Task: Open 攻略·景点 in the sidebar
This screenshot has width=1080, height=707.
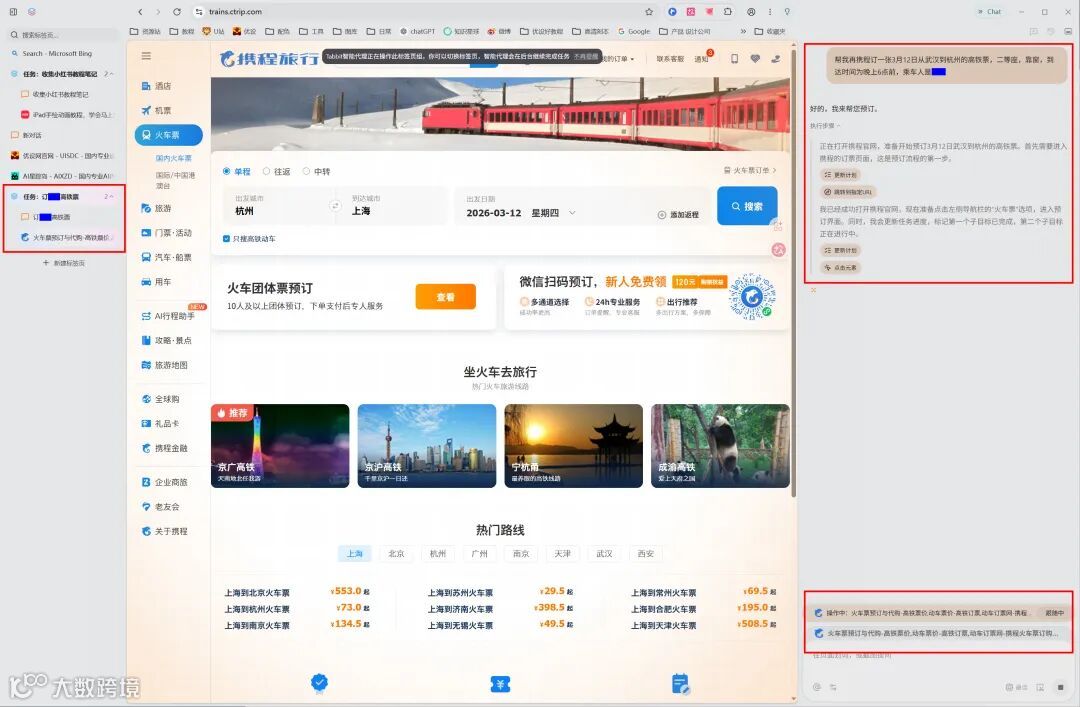Action: (x=166, y=340)
